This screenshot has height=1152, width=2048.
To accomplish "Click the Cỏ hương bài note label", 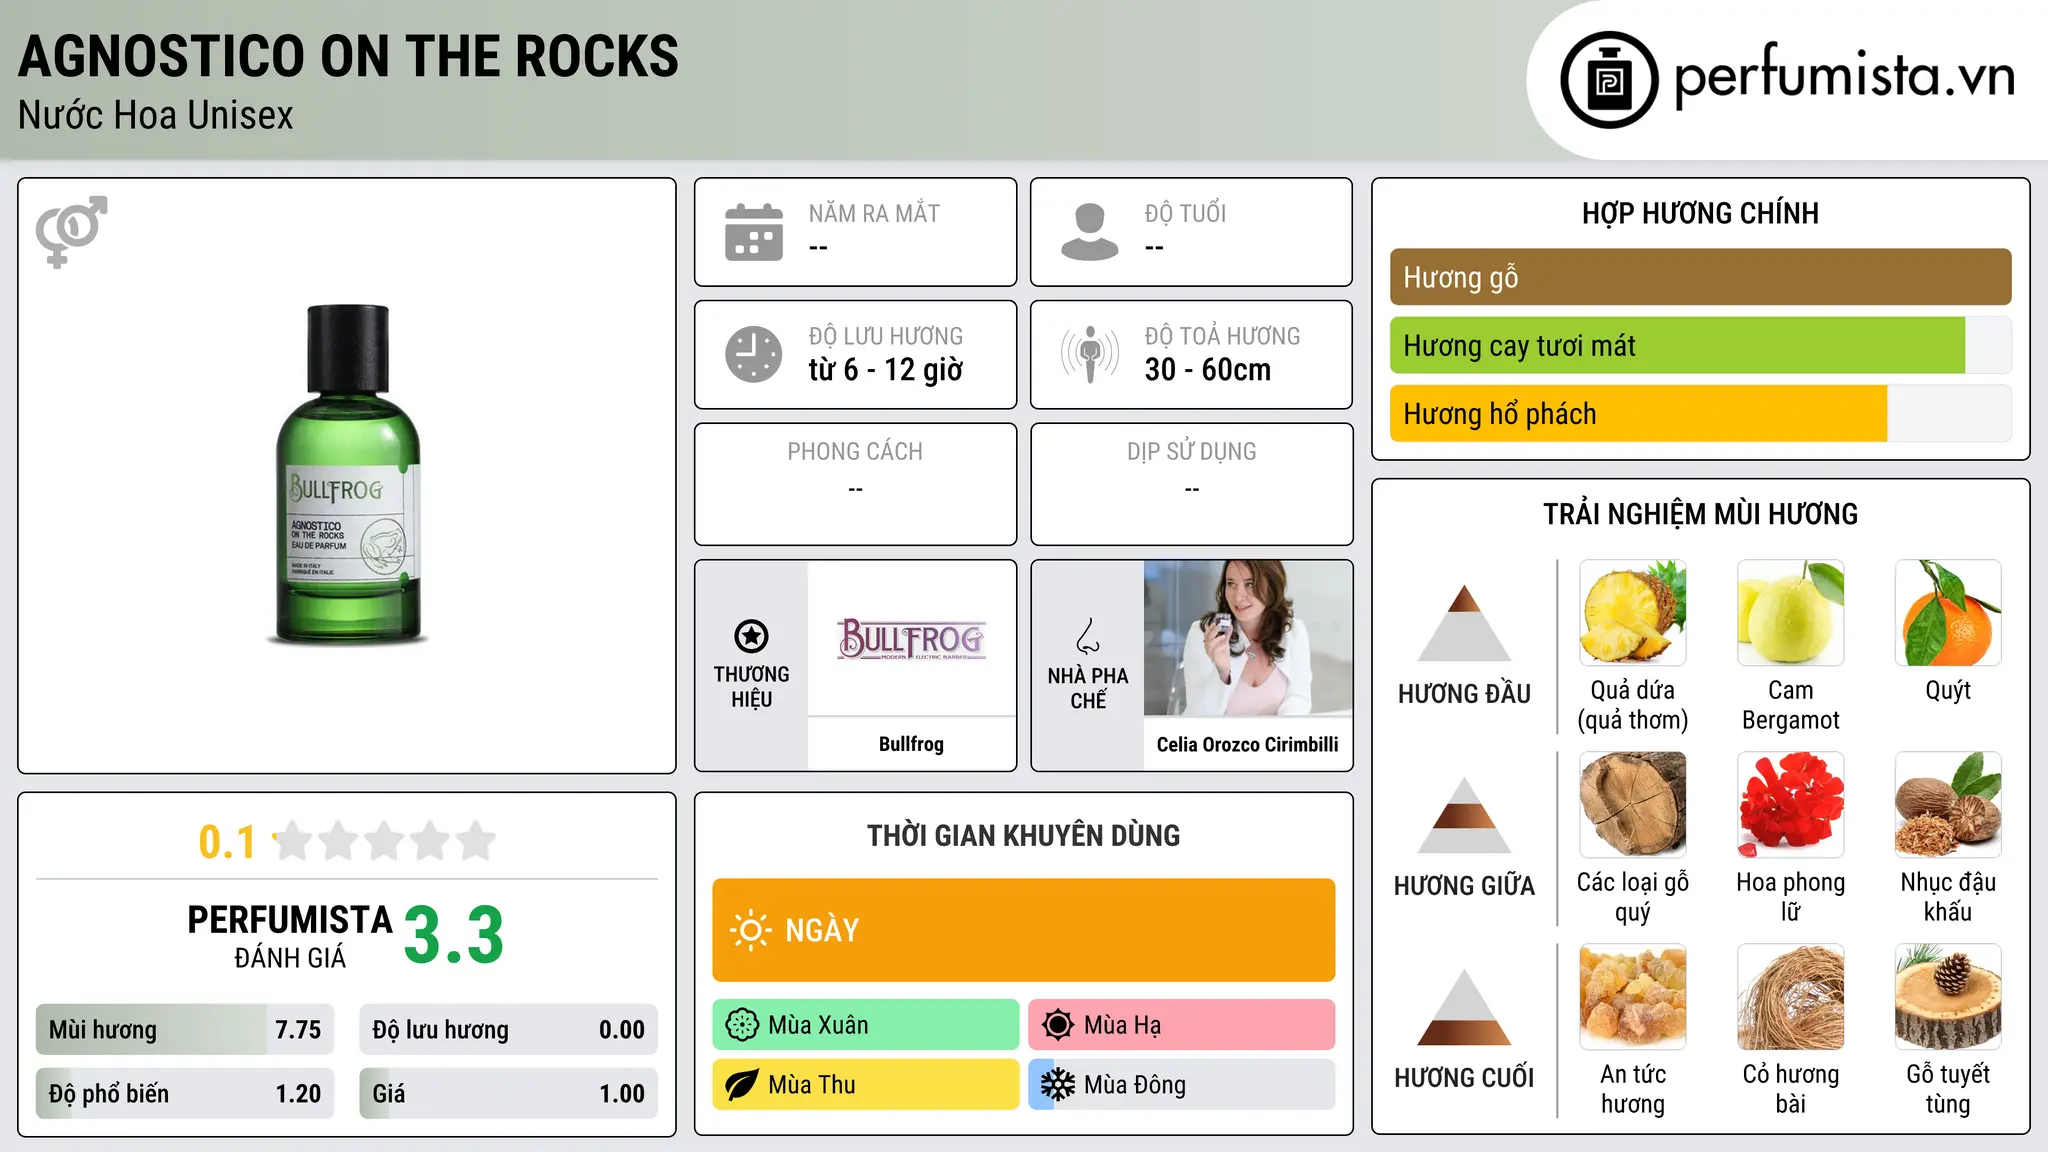I will tap(1791, 1089).
